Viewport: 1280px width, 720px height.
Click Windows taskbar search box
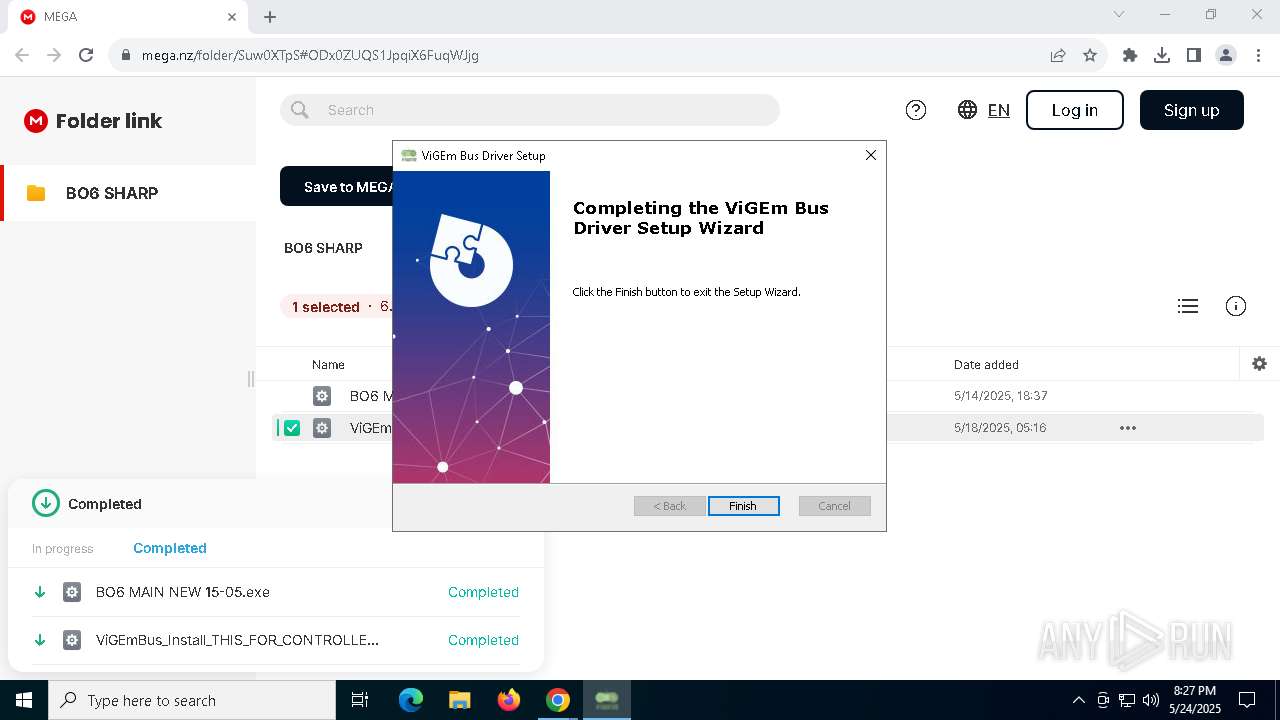click(192, 700)
